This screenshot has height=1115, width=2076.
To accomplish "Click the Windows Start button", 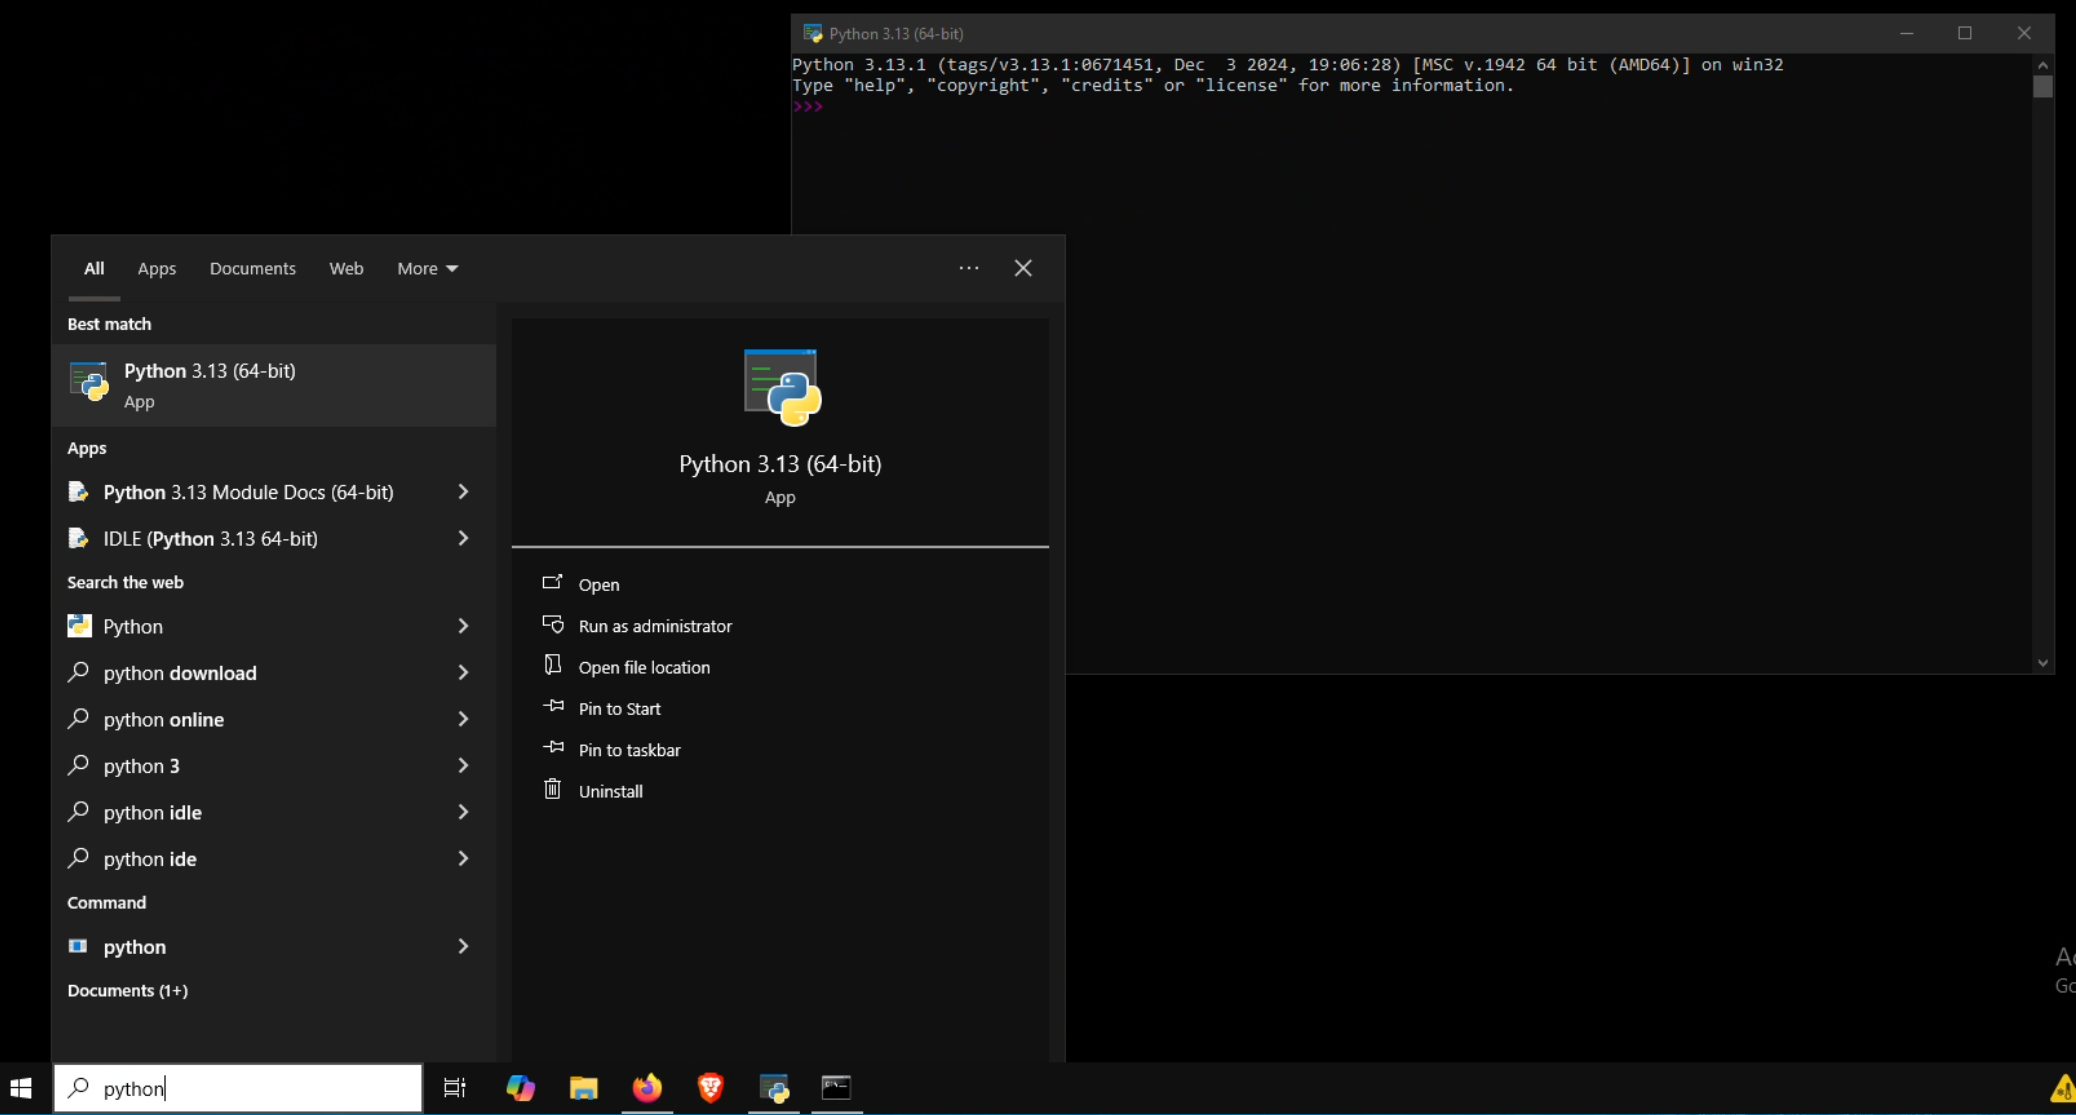I will [21, 1087].
